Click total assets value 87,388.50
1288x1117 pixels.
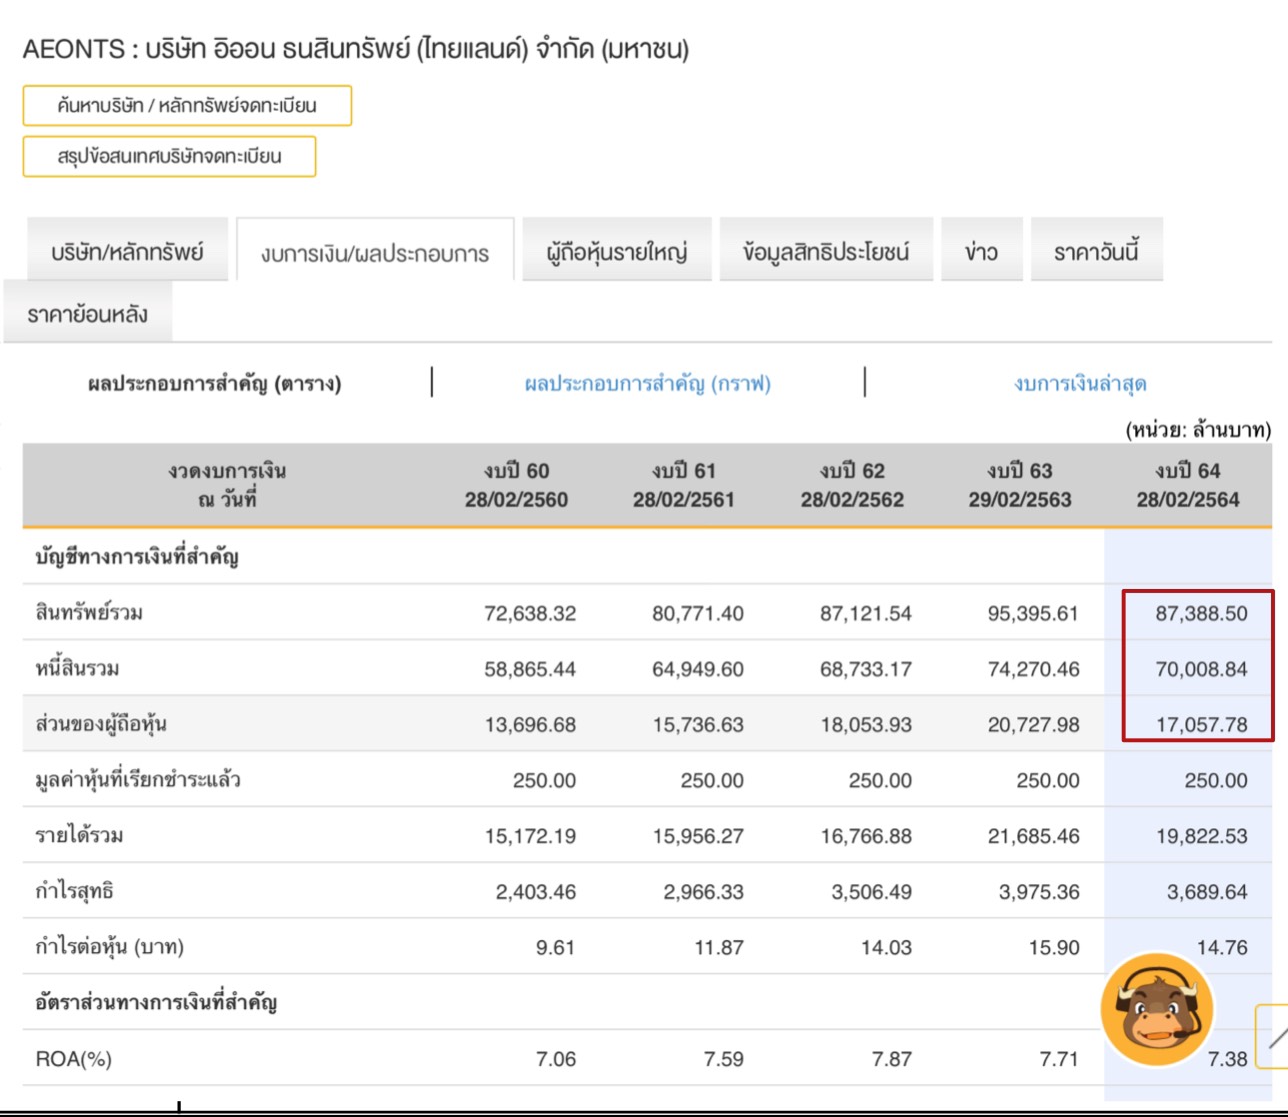click(x=1201, y=613)
